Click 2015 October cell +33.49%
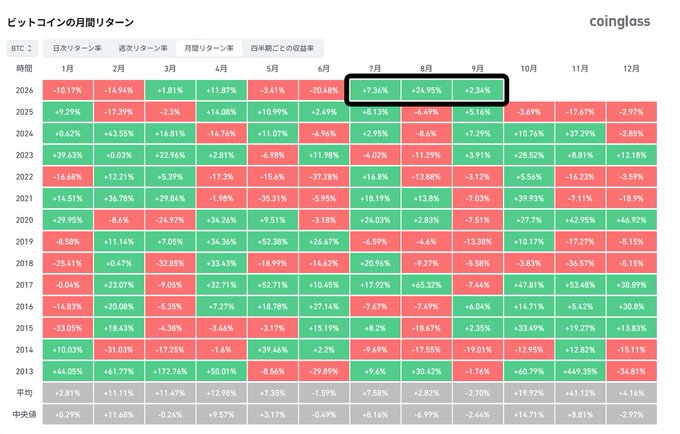Image resolution: width=680 pixels, height=434 pixels. click(529, 328)
